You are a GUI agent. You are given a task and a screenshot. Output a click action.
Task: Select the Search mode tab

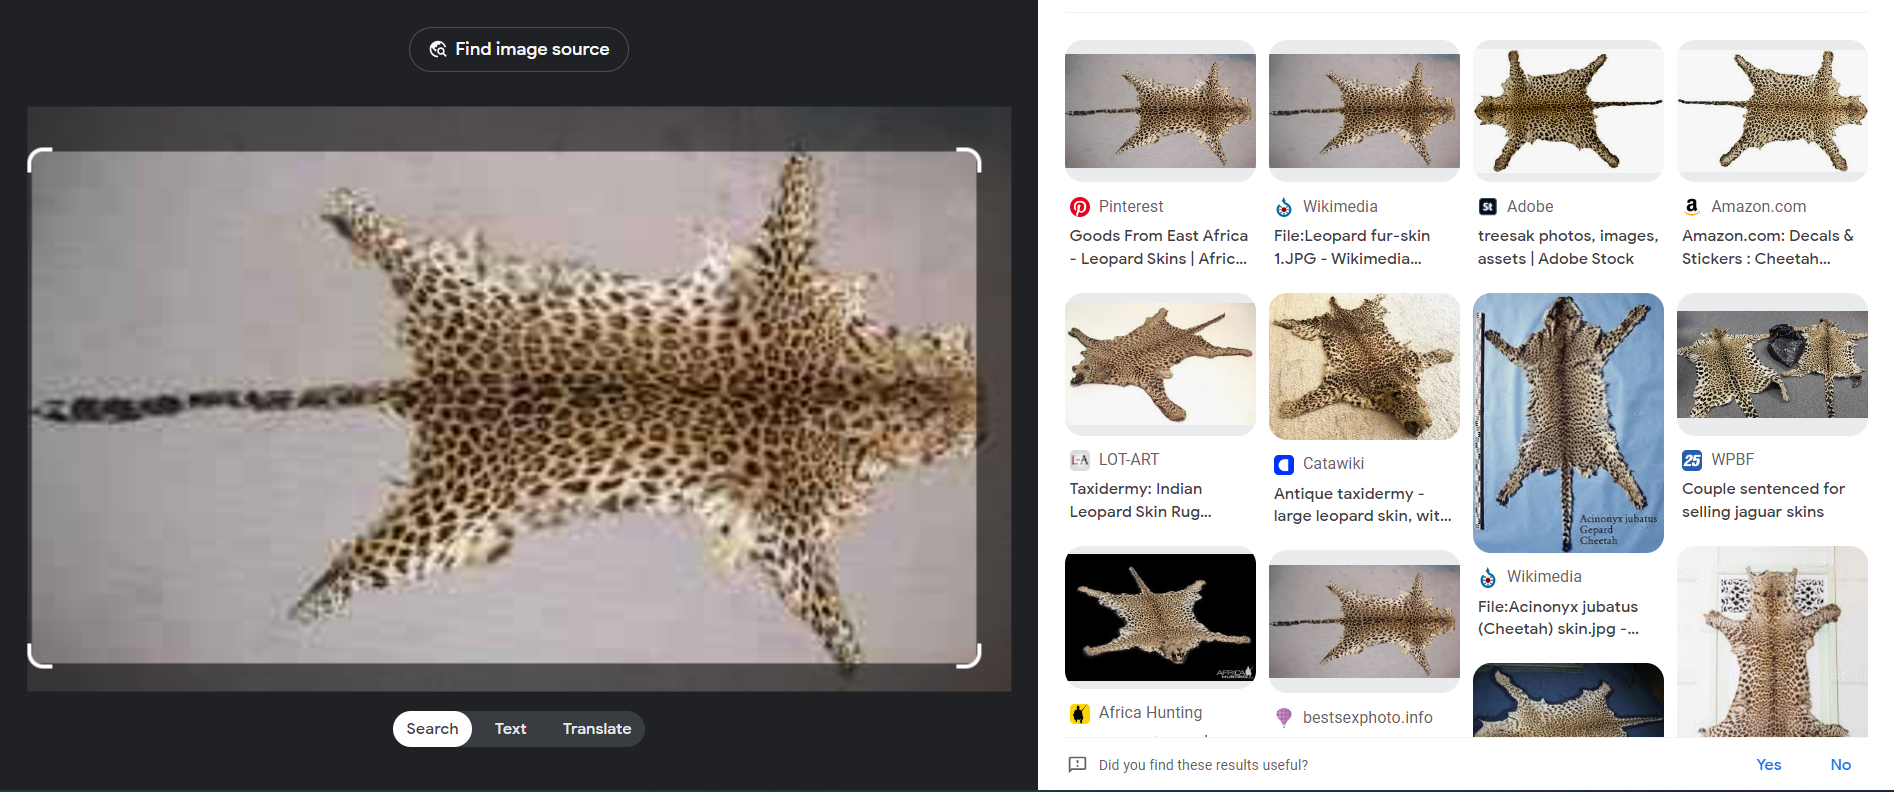[432, 729]
